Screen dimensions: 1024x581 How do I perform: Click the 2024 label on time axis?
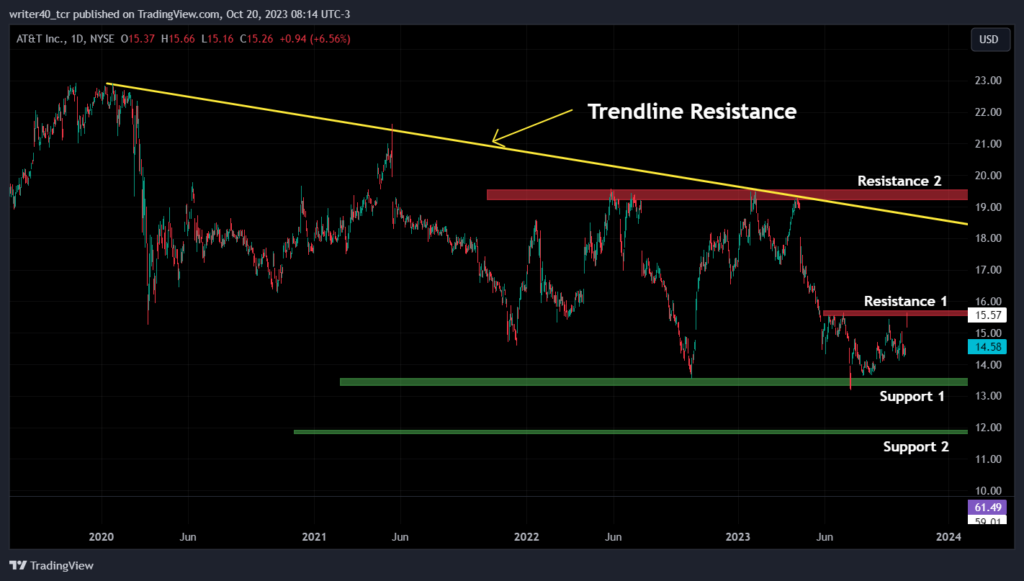pos(948,537)
